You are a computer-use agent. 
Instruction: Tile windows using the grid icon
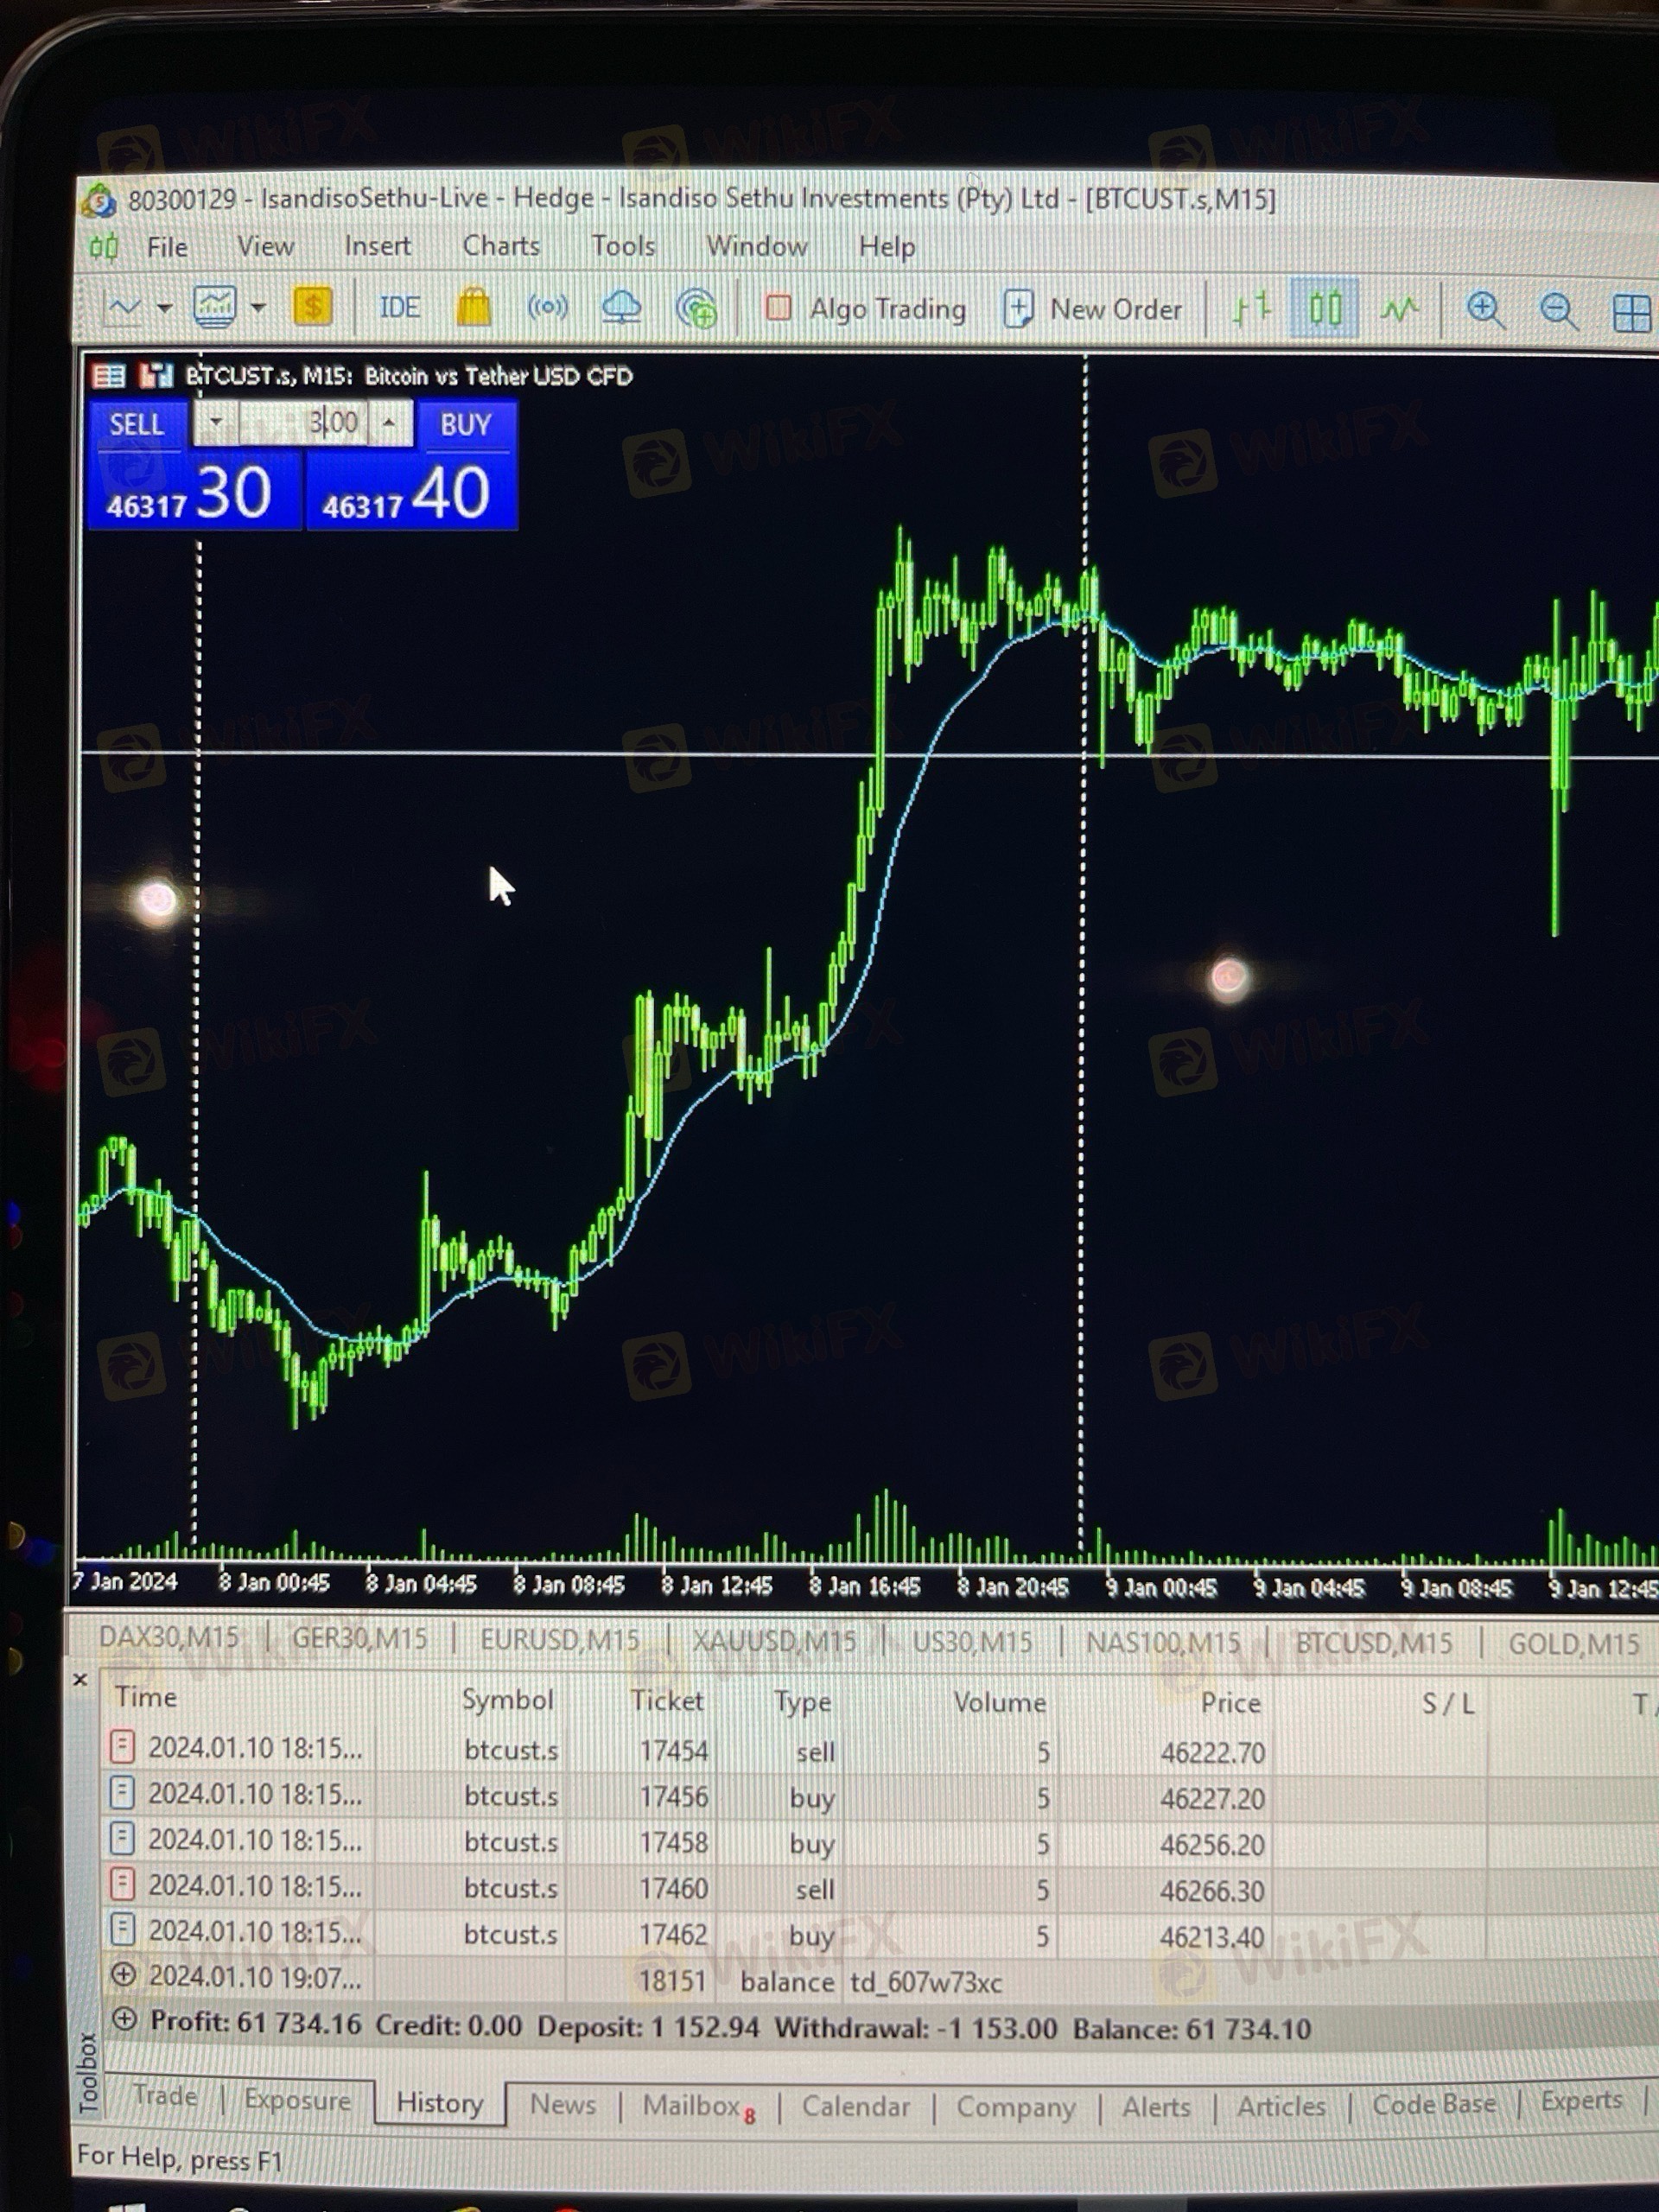click(1632, 313)
